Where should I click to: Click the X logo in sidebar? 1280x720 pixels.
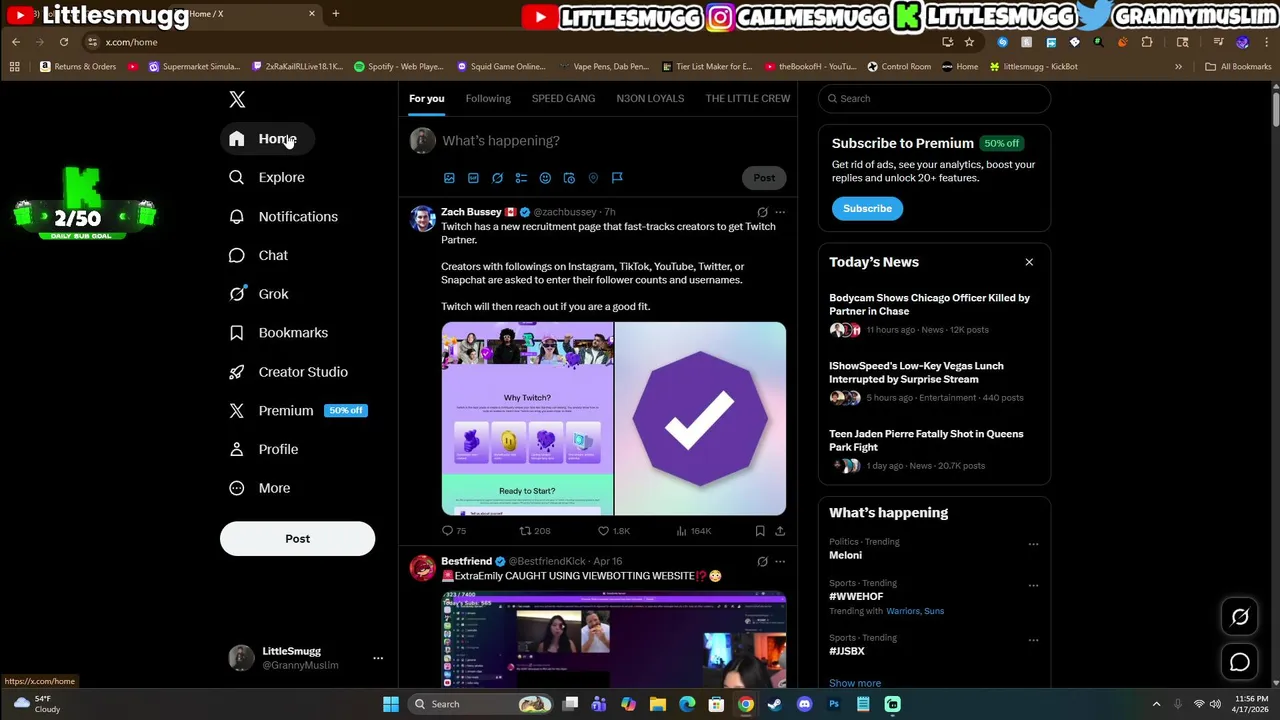(x=237, y=99)
